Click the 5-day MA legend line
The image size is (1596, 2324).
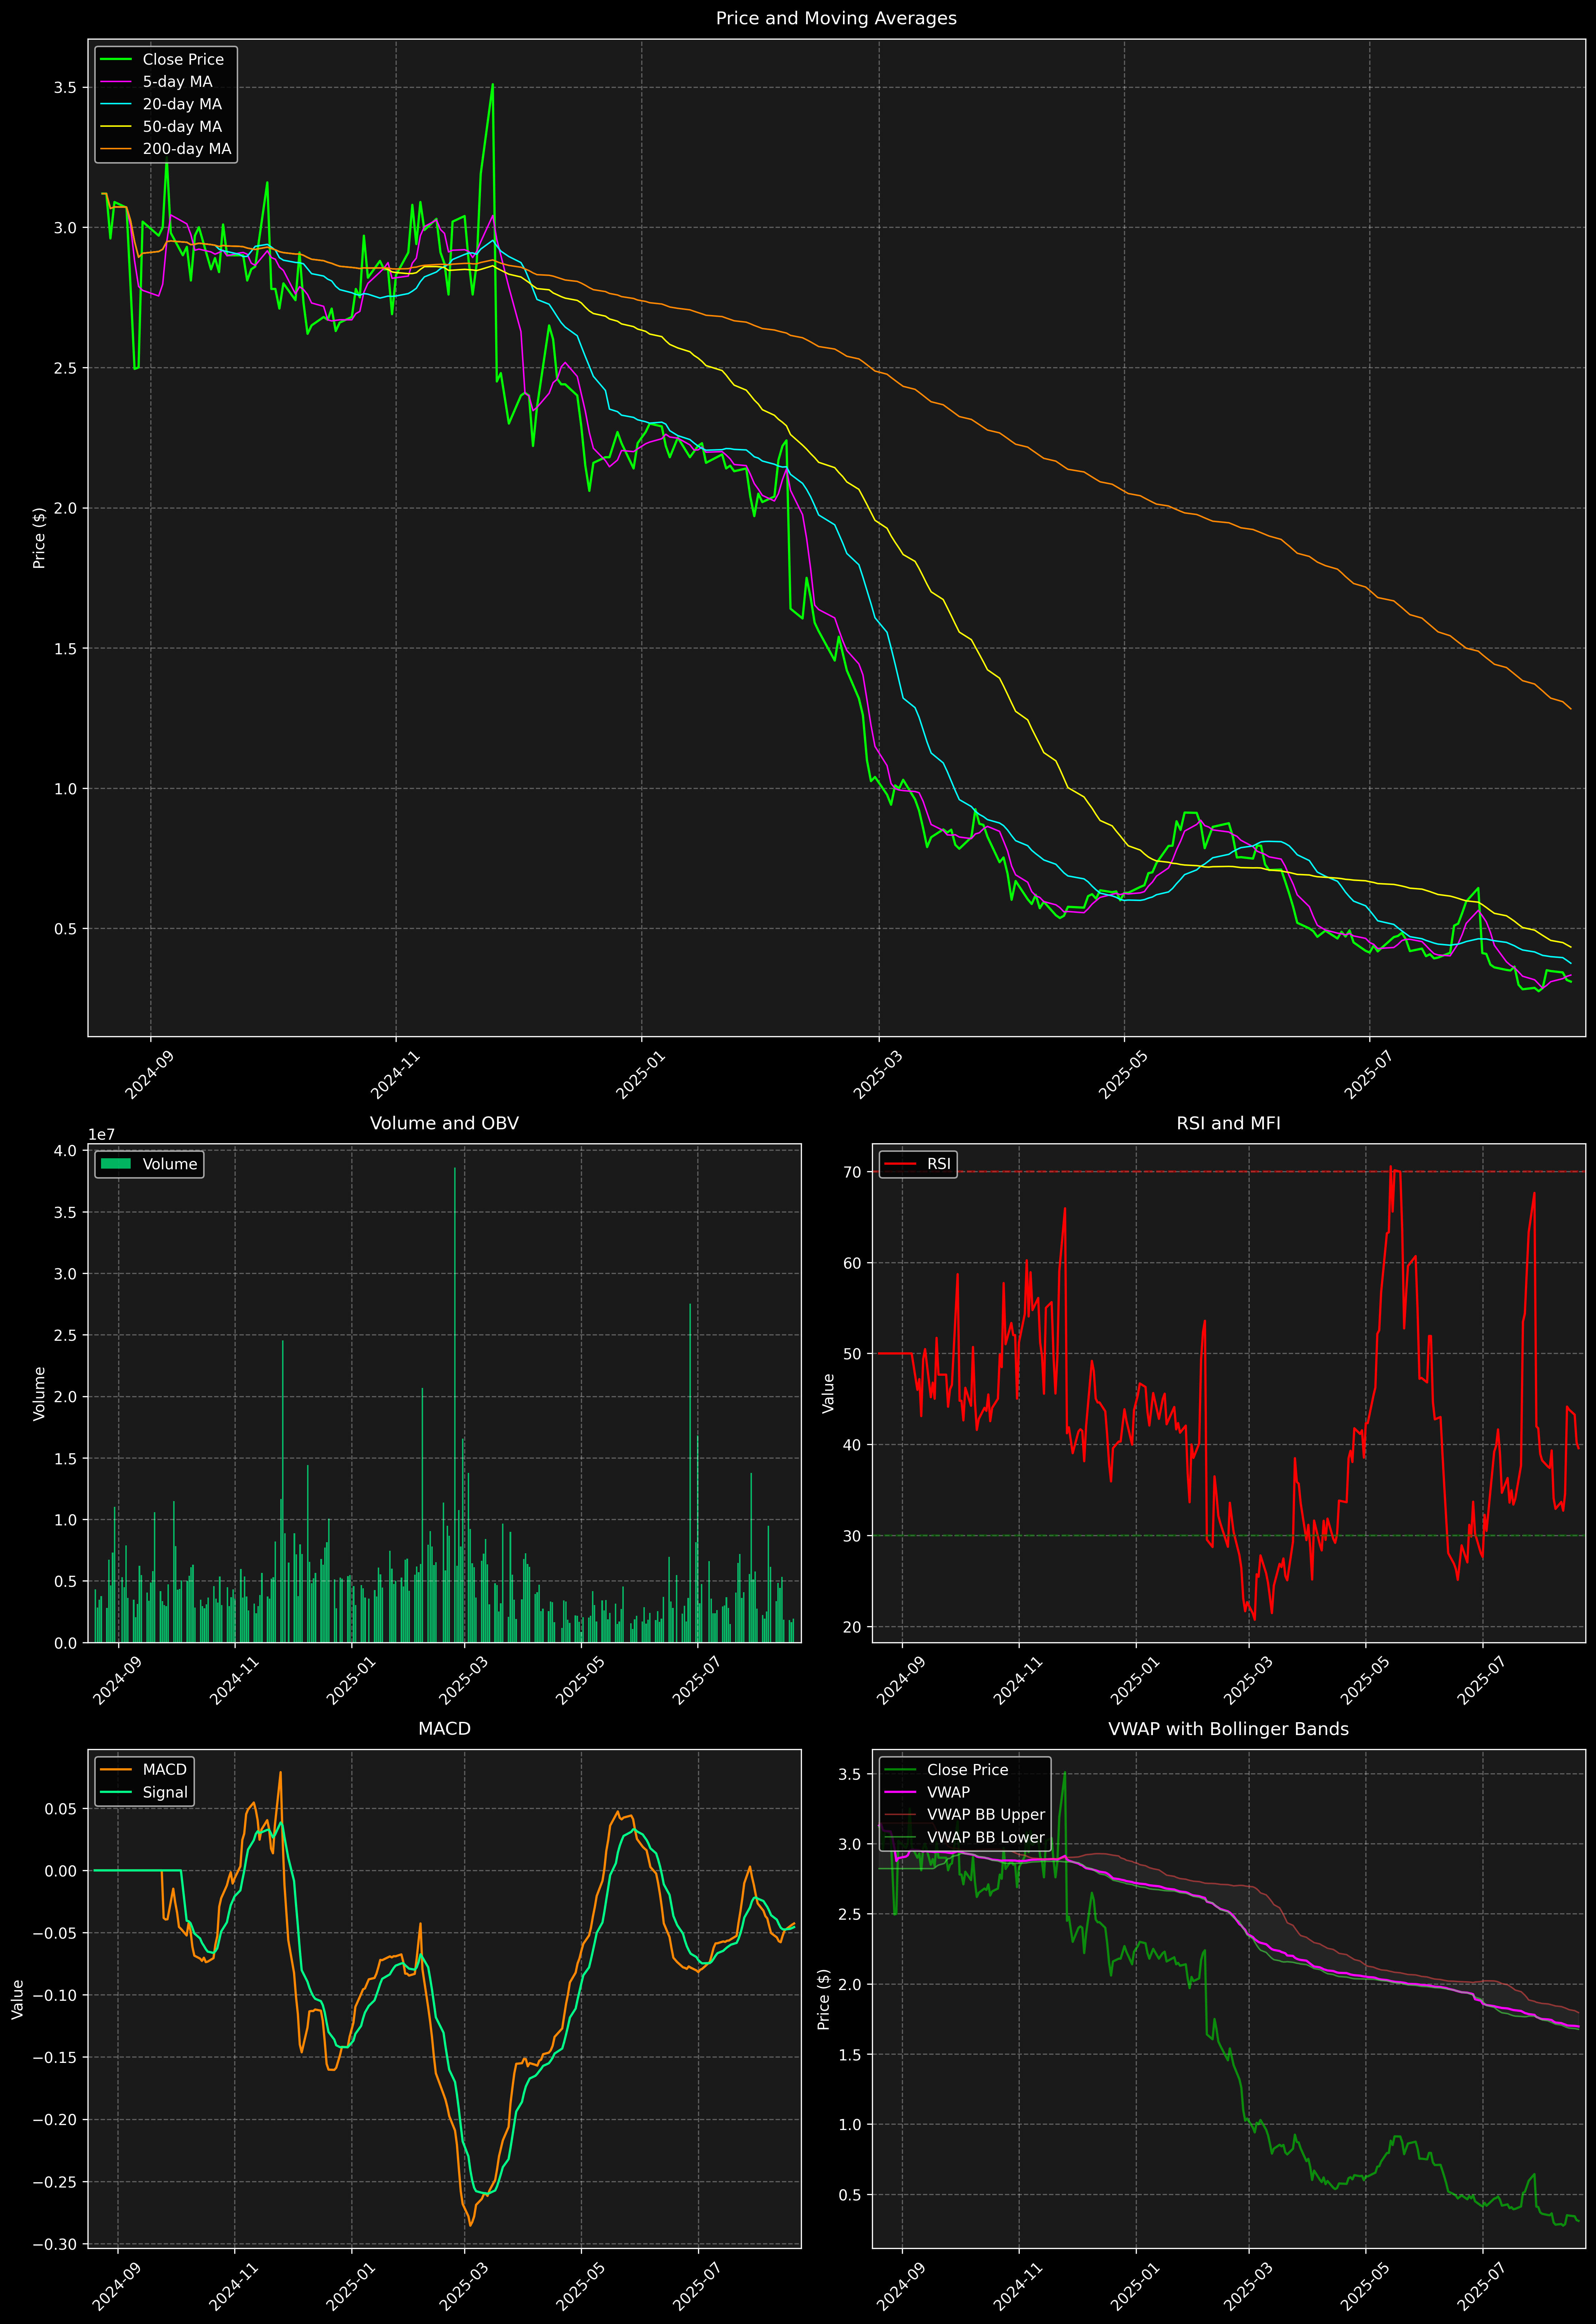[116, 82]
